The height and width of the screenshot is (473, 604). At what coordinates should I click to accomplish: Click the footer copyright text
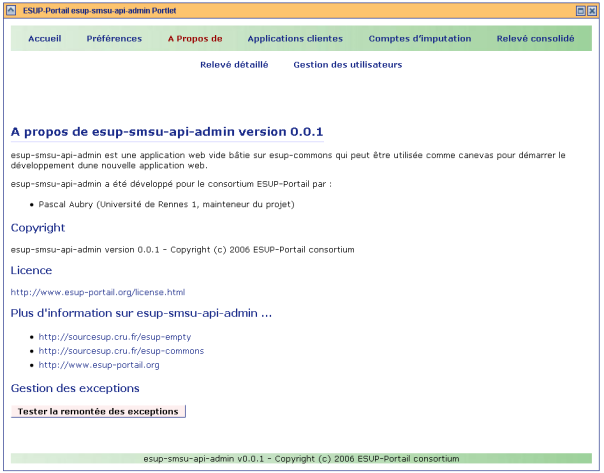(x=301, y=459)
